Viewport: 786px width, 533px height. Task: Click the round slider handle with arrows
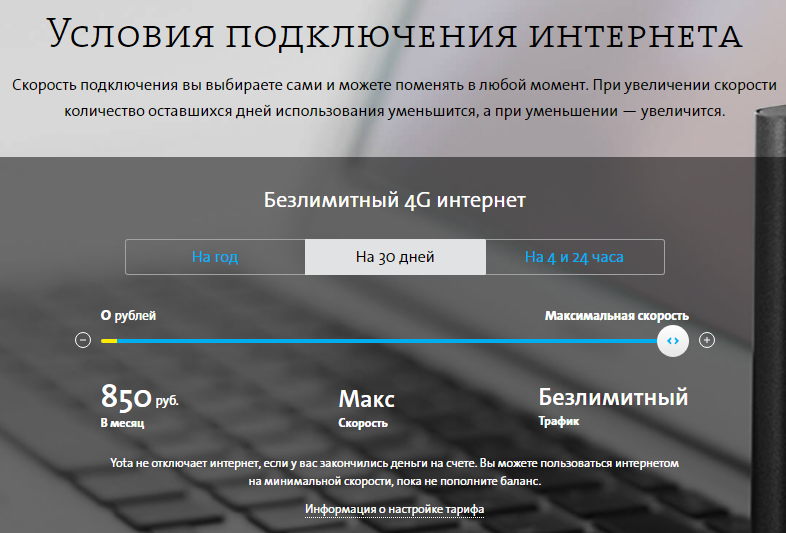pos(673,340)
